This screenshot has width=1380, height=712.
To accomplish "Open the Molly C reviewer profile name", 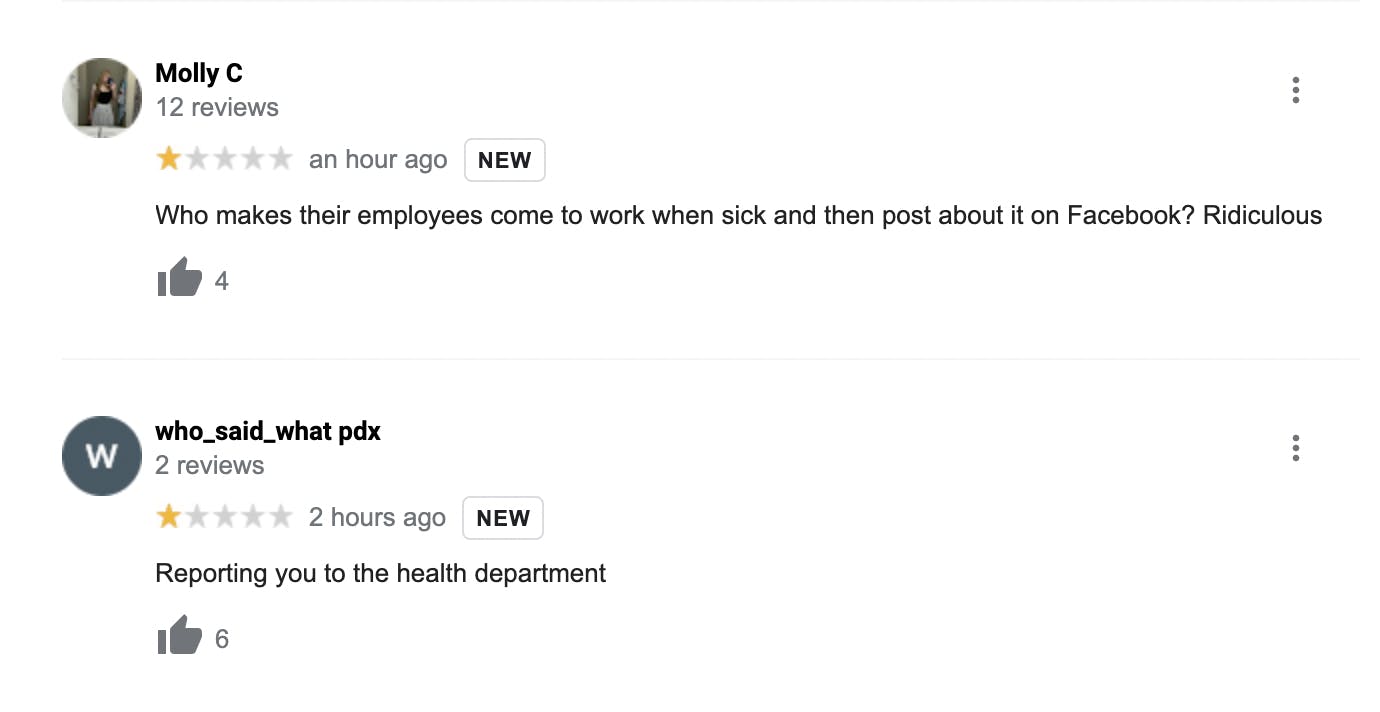I will pyautogui.click(x=199, y=73).
